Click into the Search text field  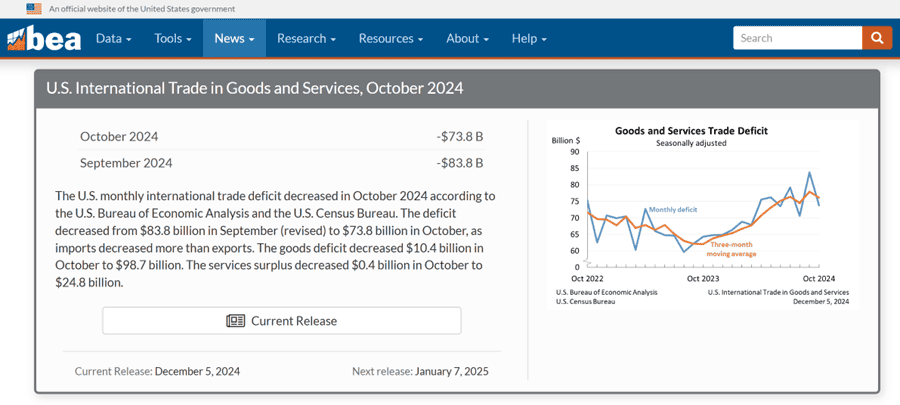[797, 38]
